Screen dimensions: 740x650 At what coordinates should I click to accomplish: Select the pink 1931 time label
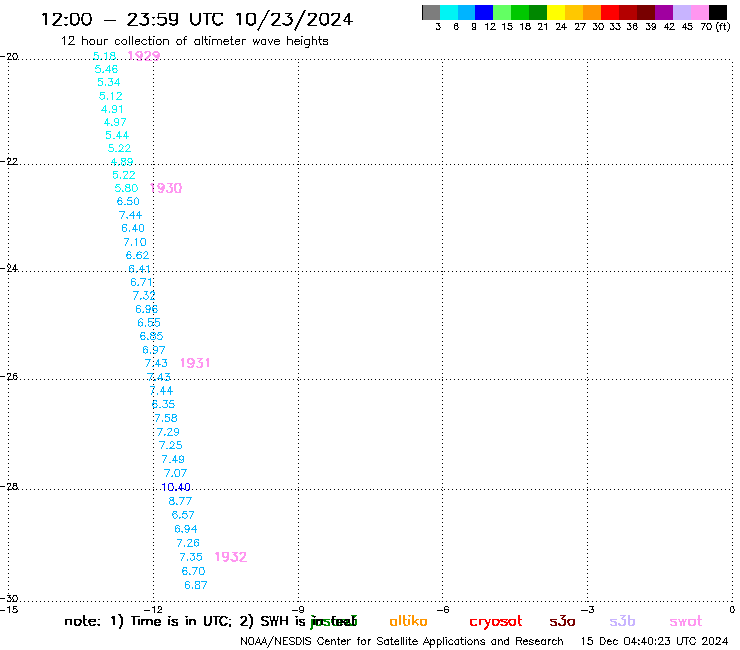click(x=195, y=363)
